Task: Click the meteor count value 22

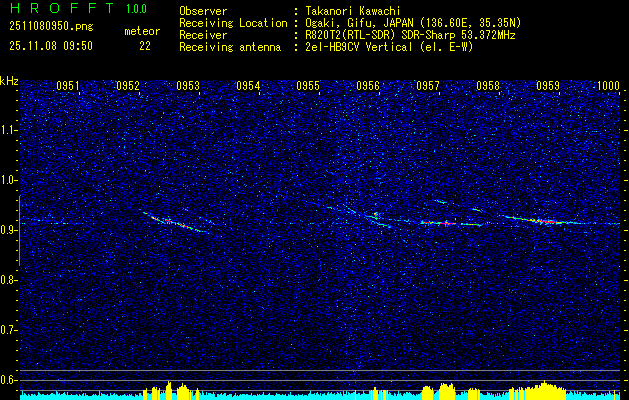Action: tap(145, 46)
